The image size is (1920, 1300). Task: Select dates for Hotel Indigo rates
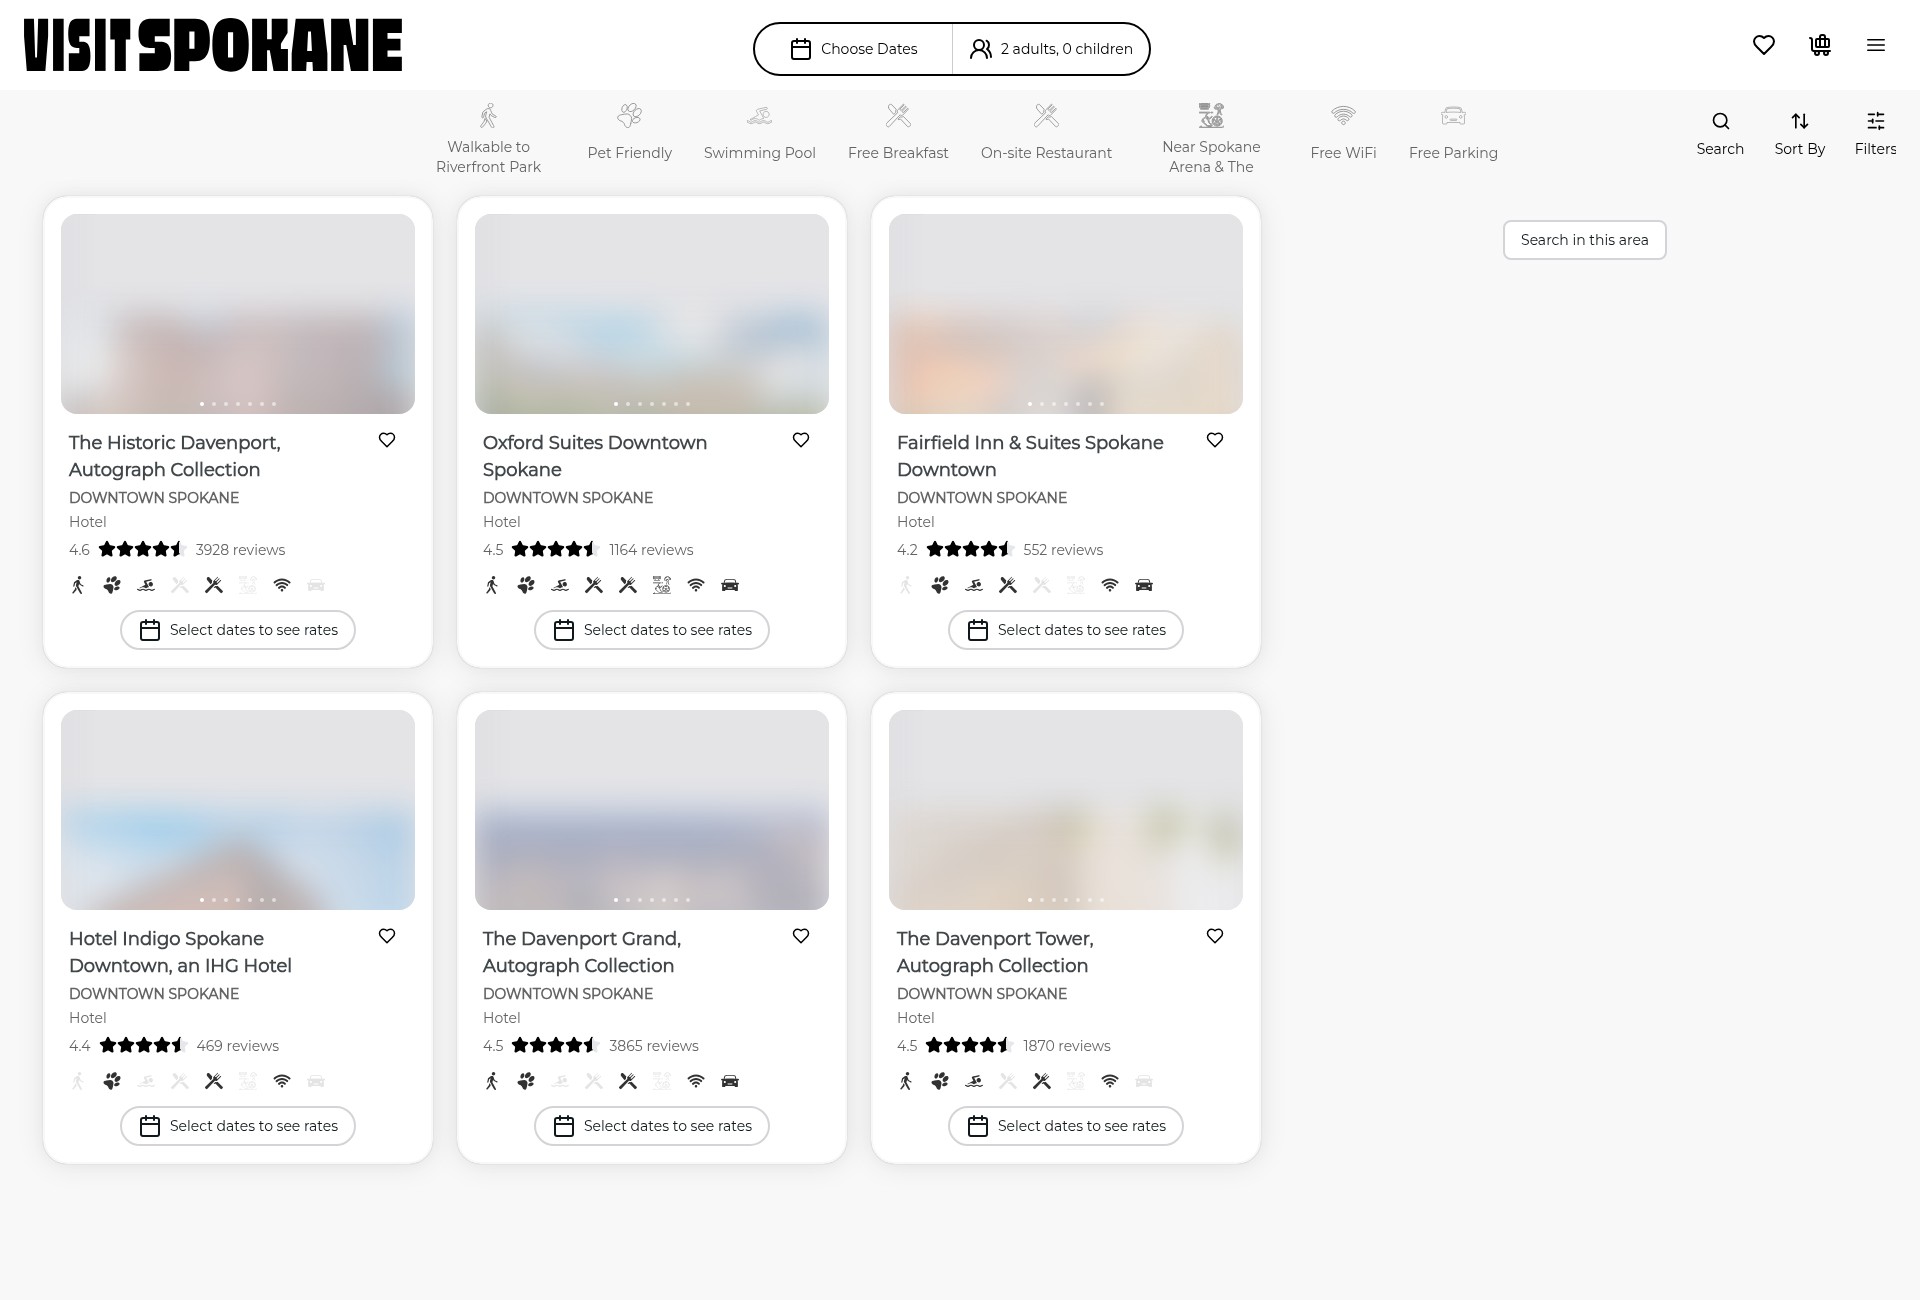[x=238, y=1126]
